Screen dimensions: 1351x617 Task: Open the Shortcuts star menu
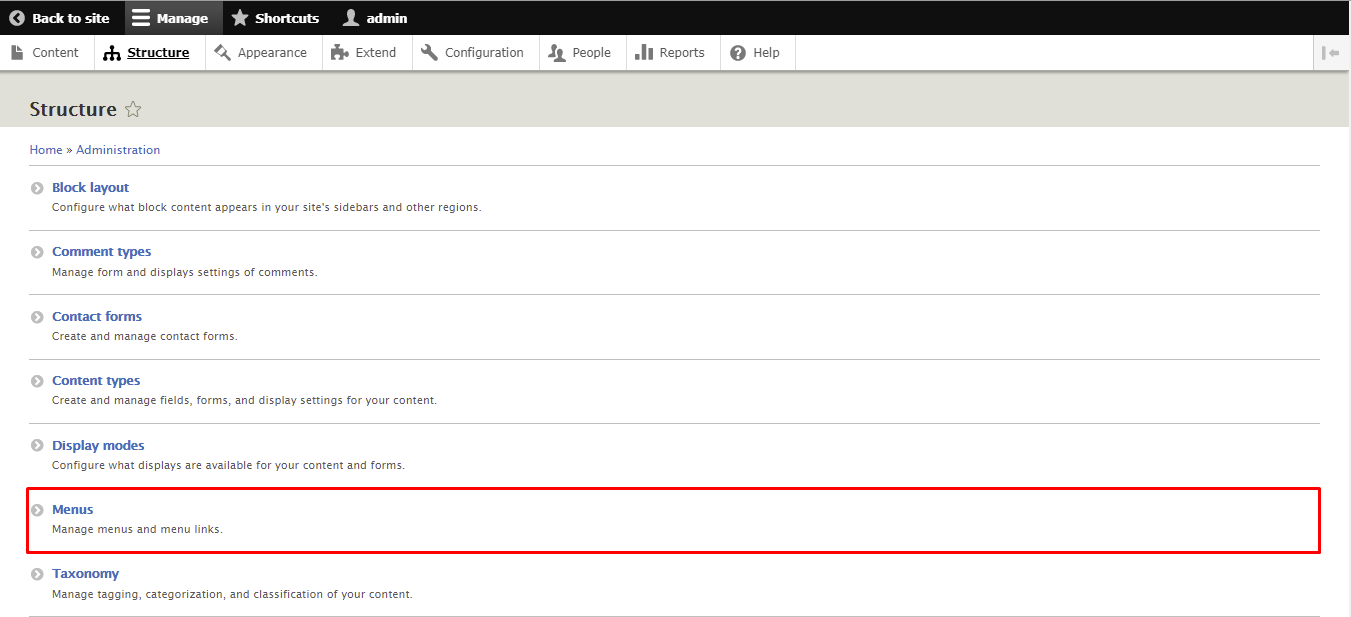275,18
